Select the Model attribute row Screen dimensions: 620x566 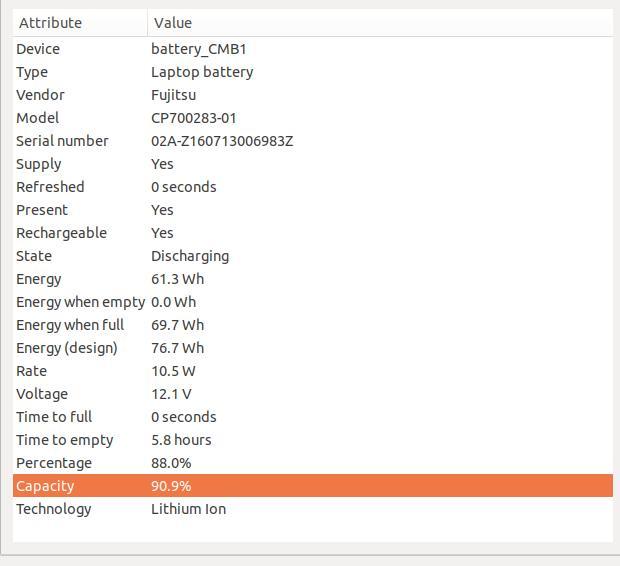(x=313, y=118)
